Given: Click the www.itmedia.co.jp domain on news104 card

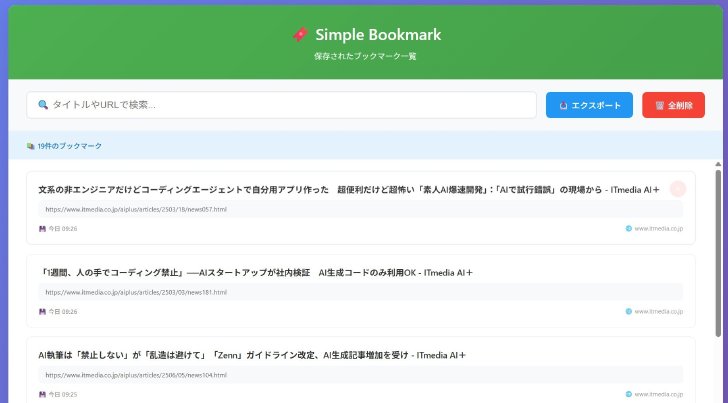Looking at the screenshot, I should [659, 394].
